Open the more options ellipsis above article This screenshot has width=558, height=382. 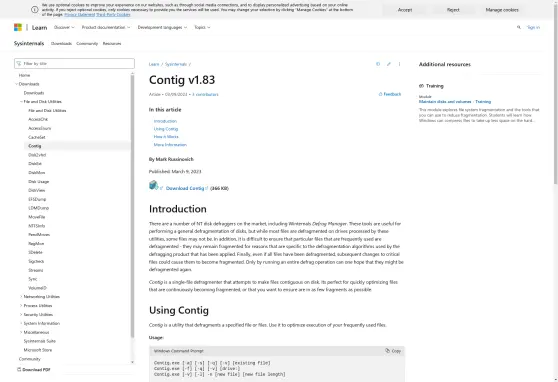click(399, 64)
